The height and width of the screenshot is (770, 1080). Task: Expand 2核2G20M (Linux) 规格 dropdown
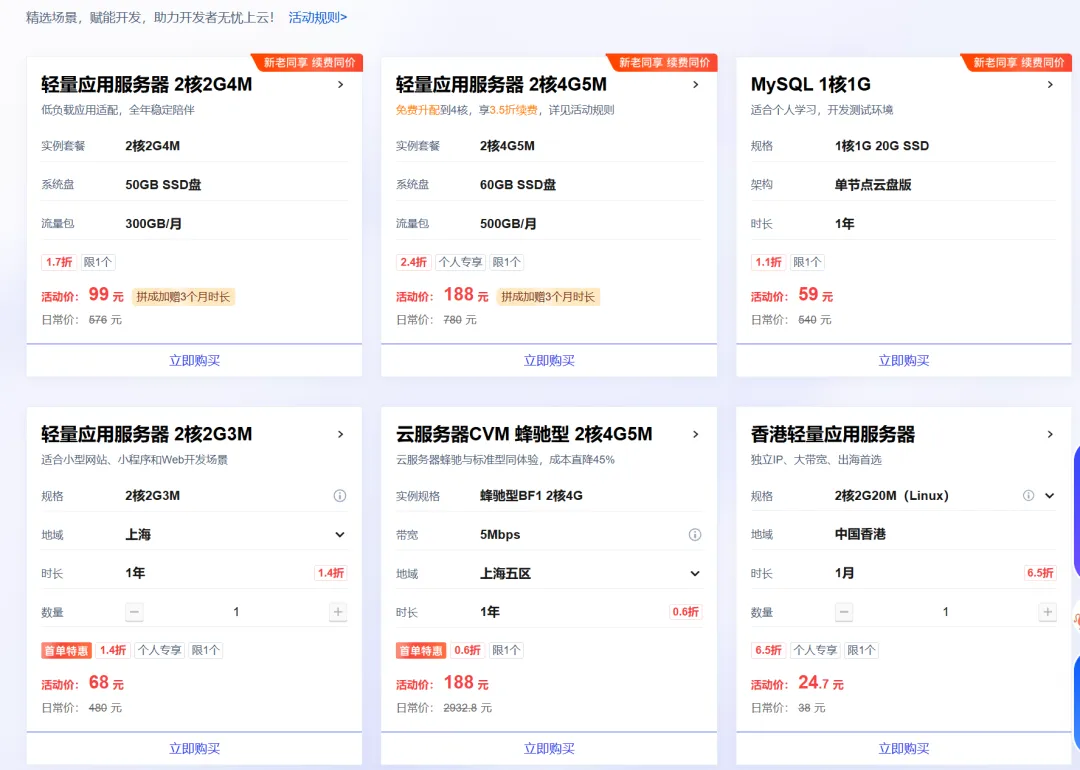coord(1050,496)
